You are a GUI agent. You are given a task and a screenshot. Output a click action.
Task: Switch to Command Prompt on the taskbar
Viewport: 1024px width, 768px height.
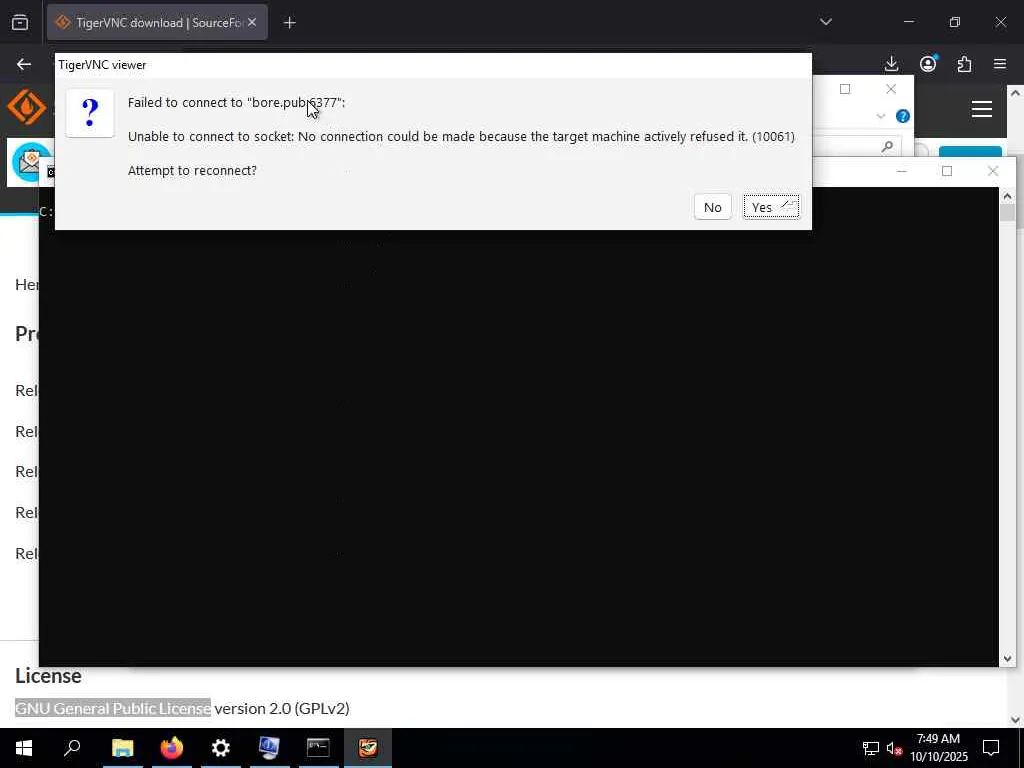pyautogui.click(x=318, y=748)
